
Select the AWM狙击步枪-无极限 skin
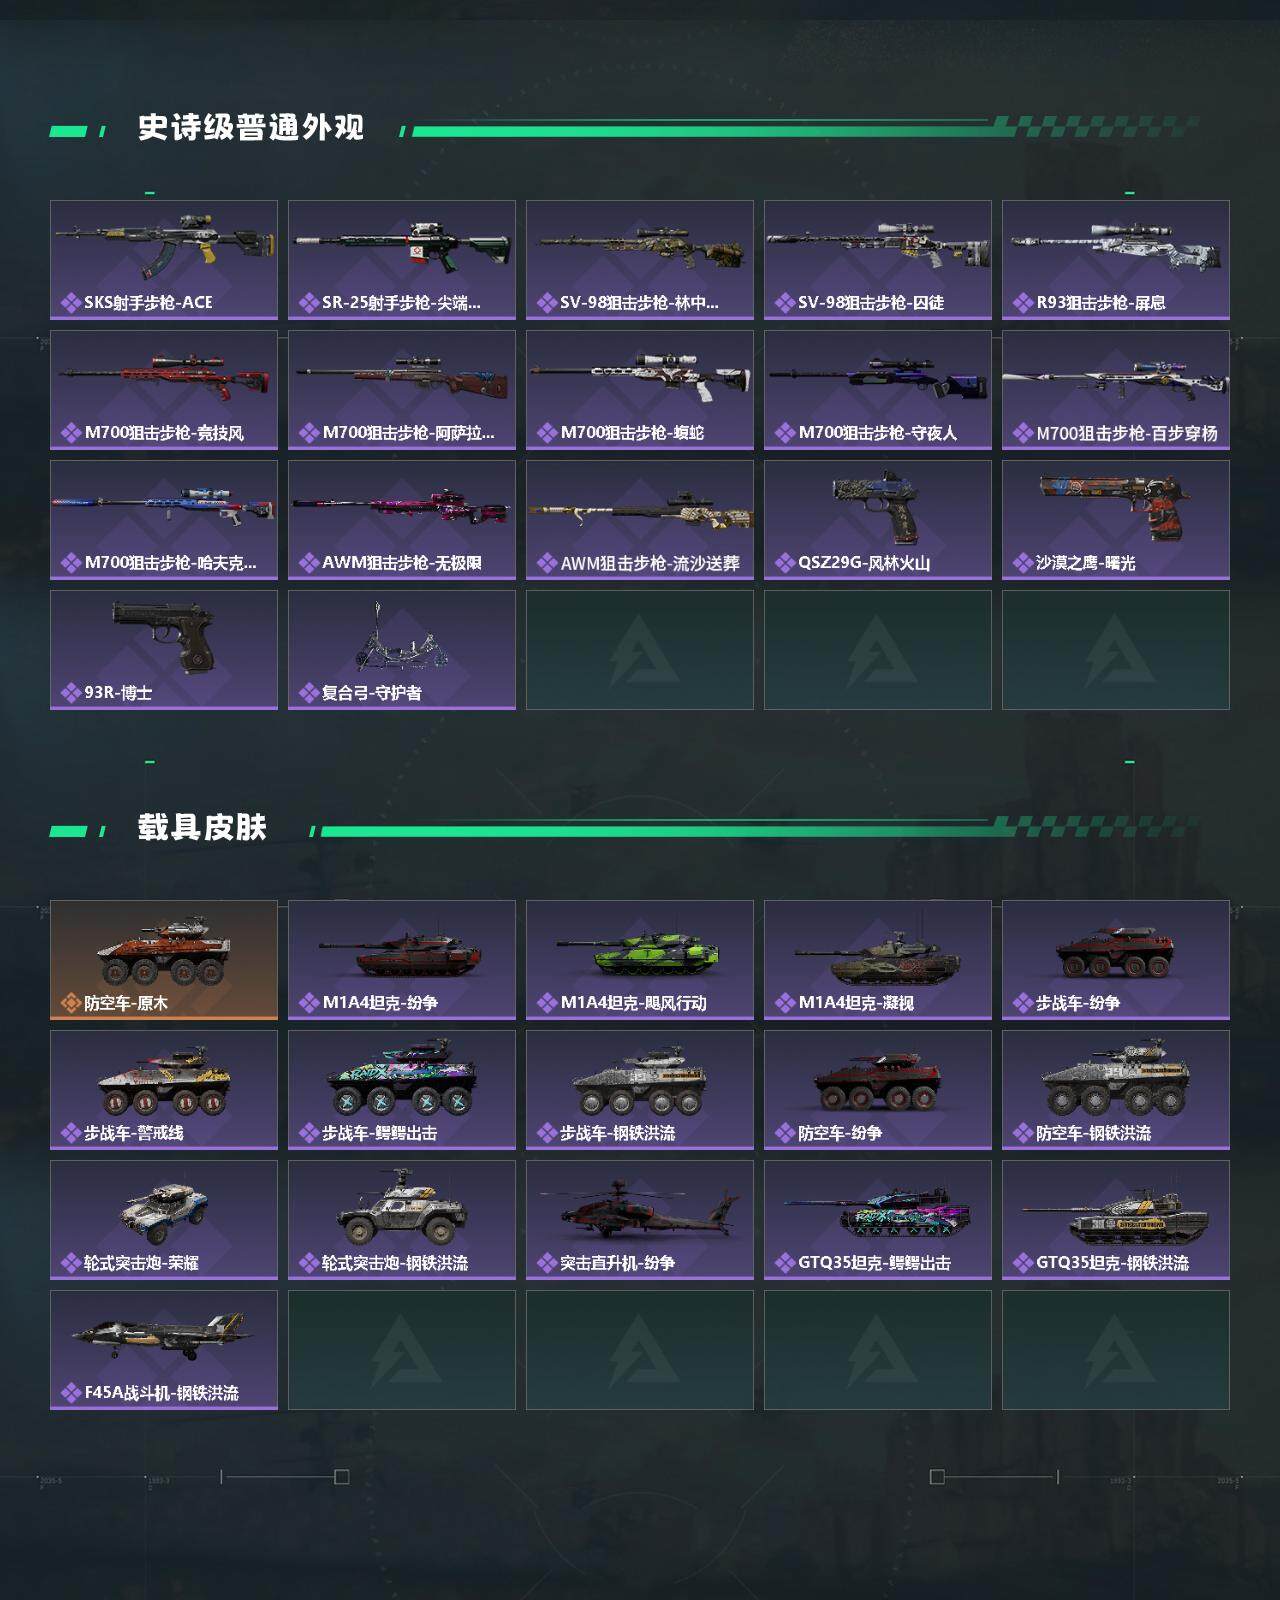pyautogui.click(x=402, y=520)
